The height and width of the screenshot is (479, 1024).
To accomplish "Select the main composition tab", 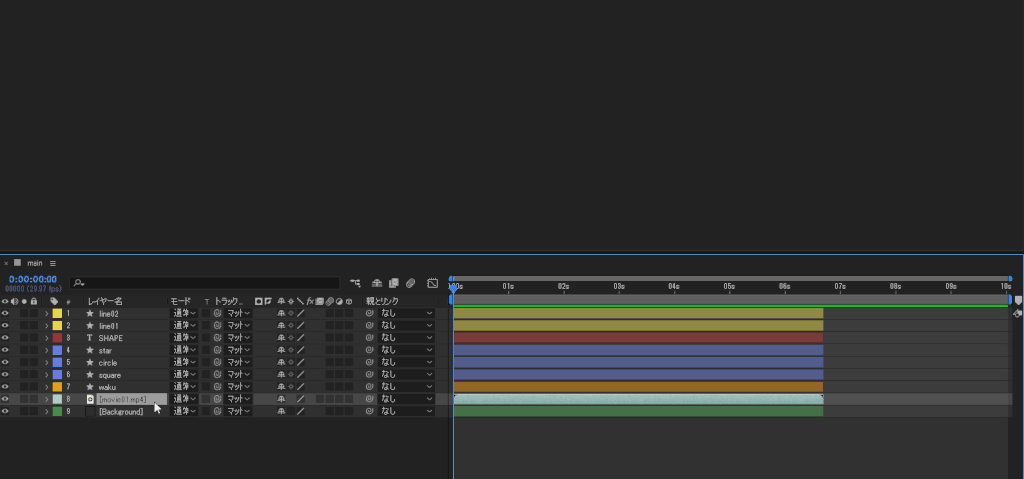I will 35,263.
